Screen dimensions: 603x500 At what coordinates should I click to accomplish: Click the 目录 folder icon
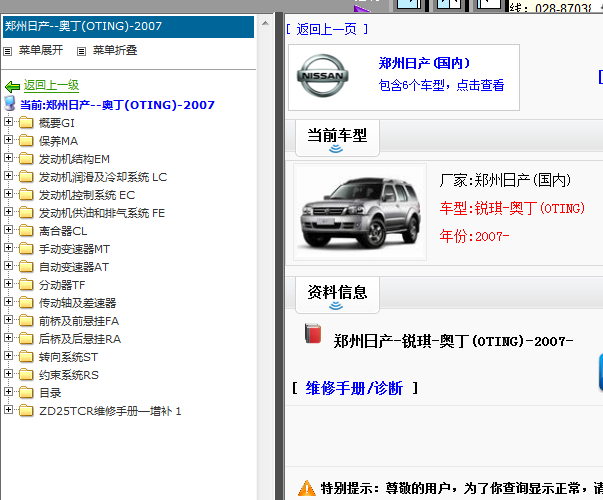[x=26, y=393]
